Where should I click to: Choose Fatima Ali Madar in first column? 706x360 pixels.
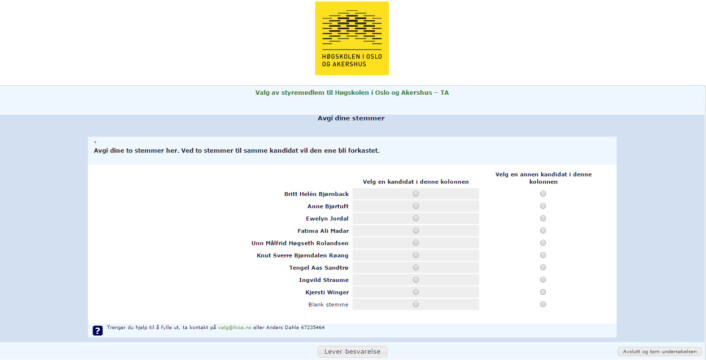pyautogui.click(x=416, y=230)
